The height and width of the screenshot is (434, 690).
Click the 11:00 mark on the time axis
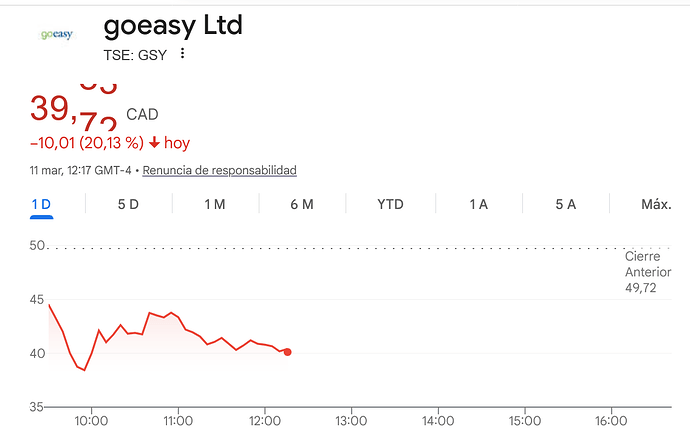click(x=178, y=421)
